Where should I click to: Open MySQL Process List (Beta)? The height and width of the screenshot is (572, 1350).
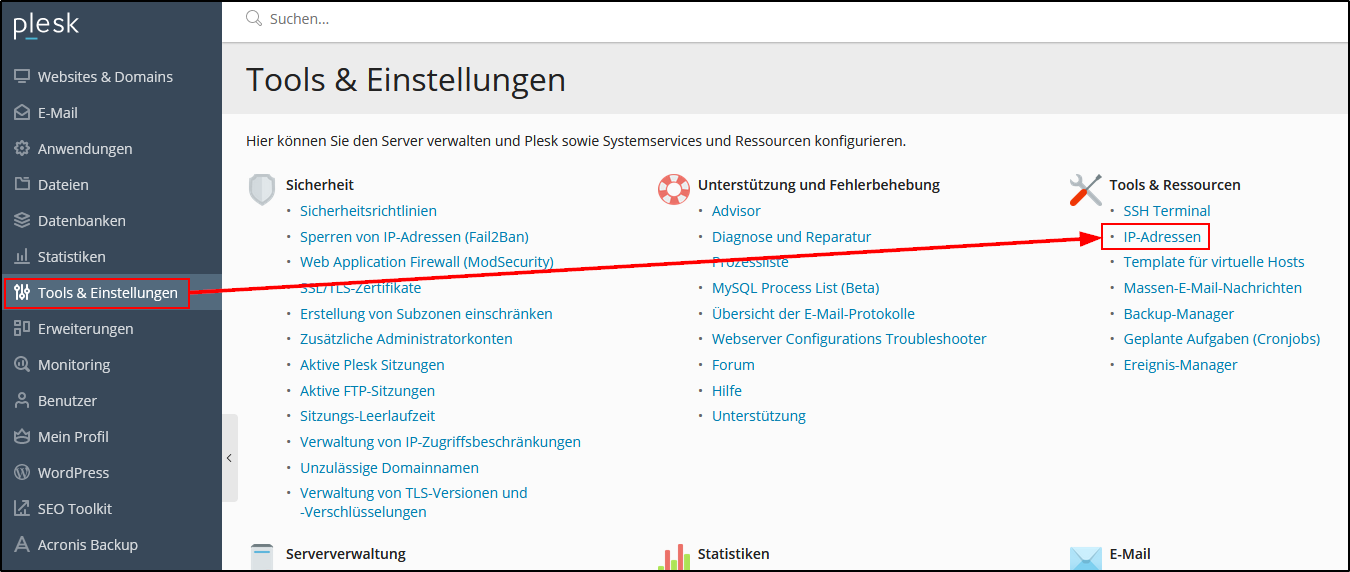click(795, 288)
